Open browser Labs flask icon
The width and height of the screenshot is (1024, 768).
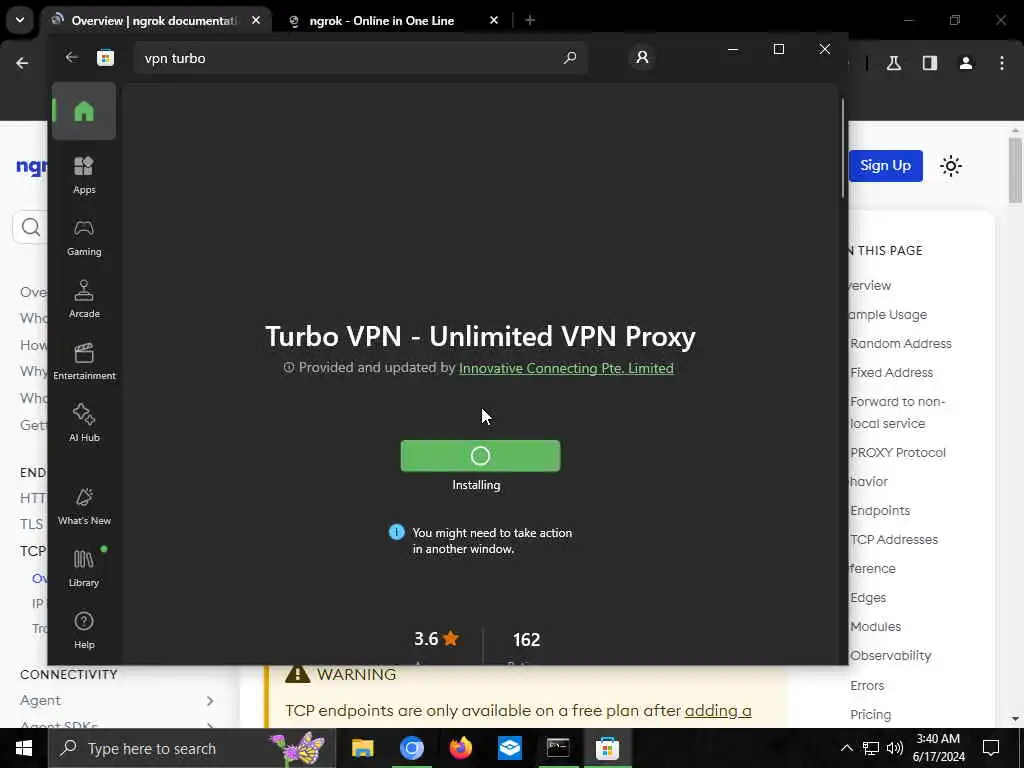(894, 63)
